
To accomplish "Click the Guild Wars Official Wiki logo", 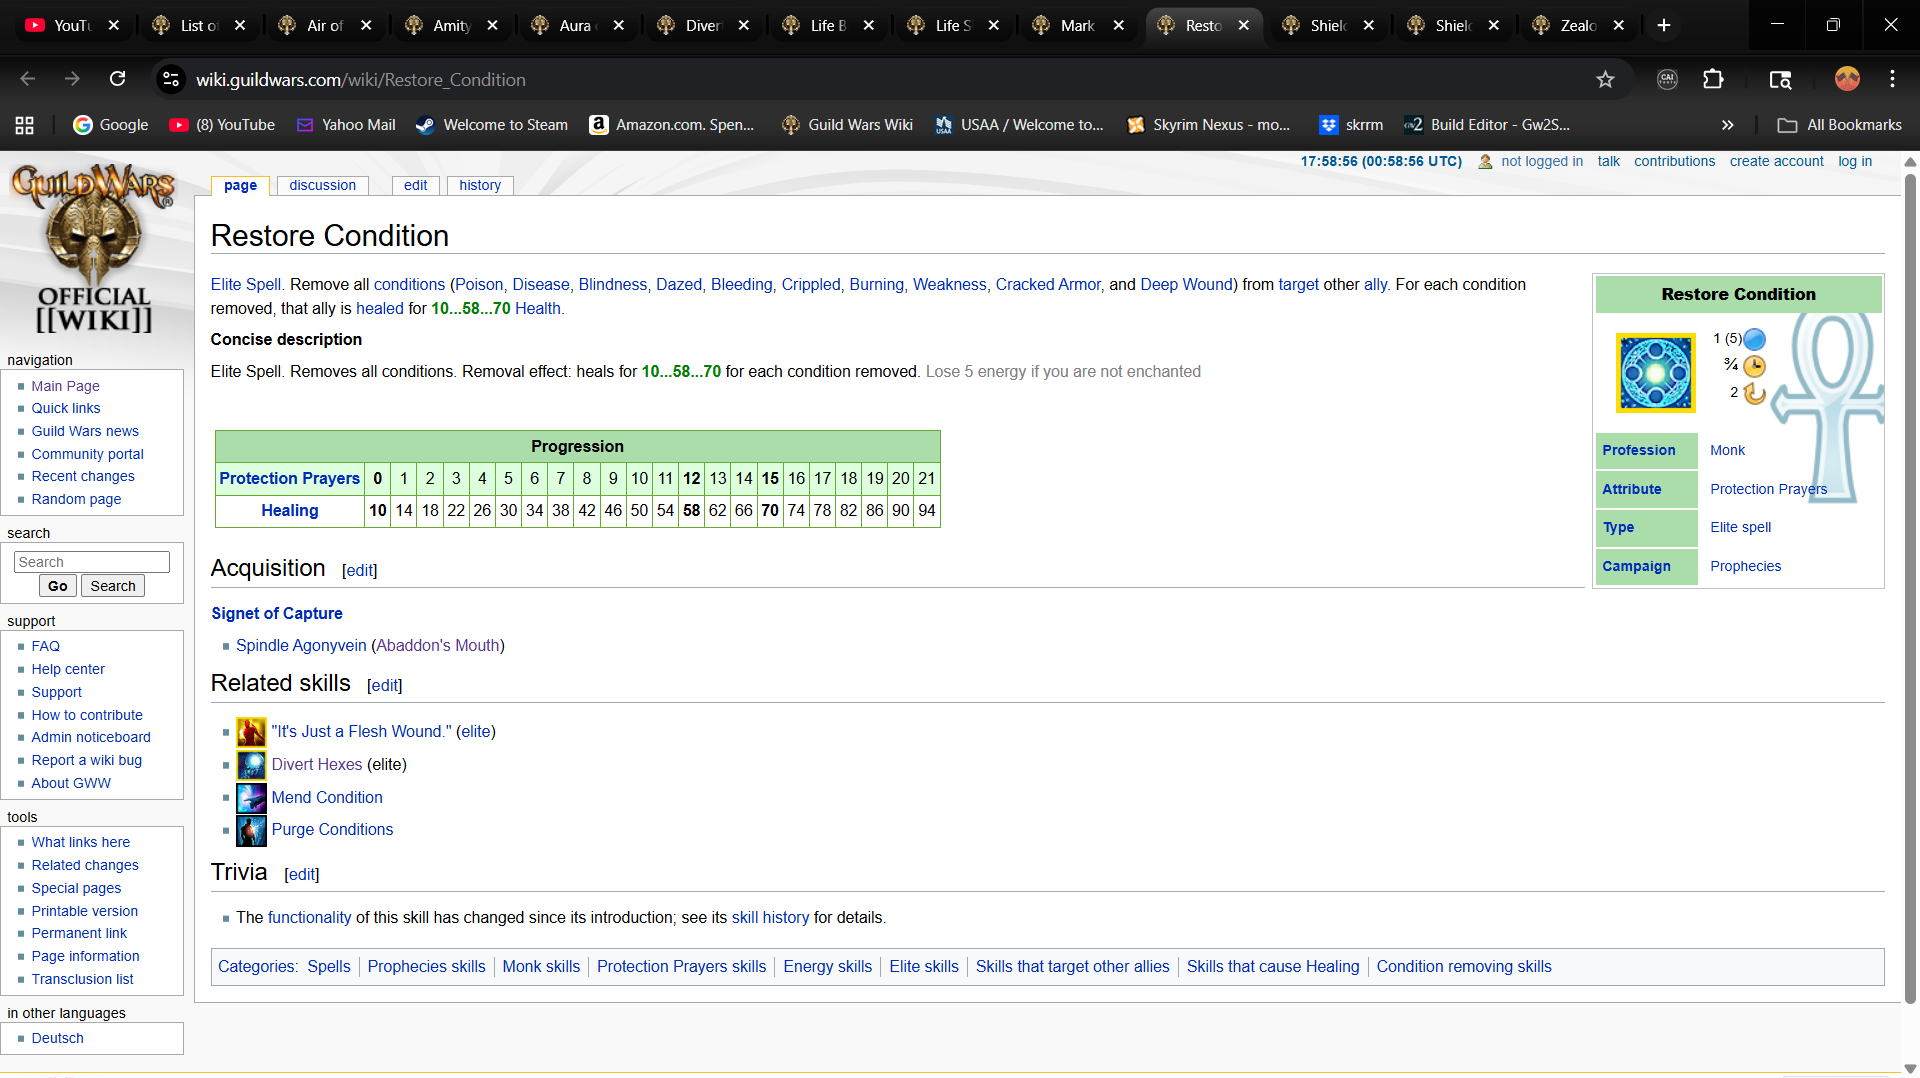I will tap(94, 248).
